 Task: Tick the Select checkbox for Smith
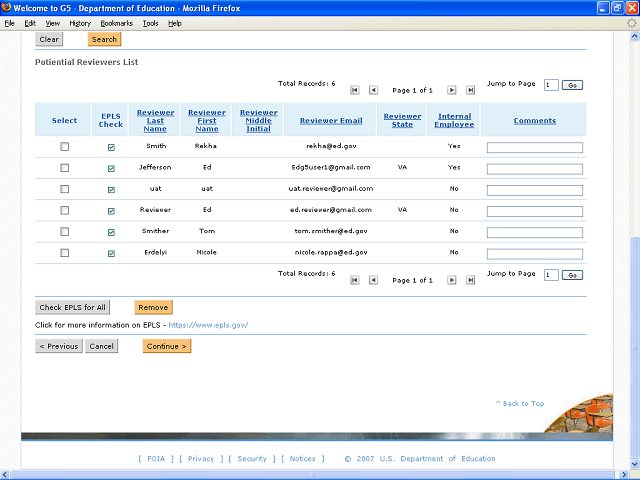tap(65, 147)
